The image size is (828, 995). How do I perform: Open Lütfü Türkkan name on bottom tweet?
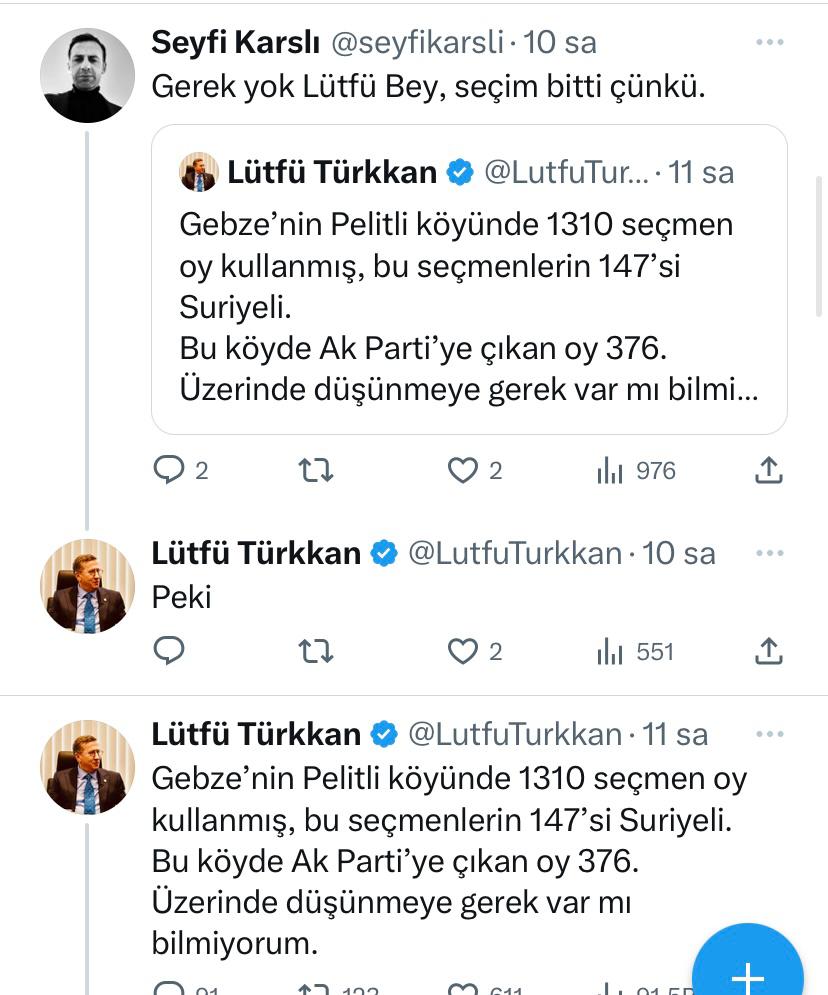coord(256,735)
